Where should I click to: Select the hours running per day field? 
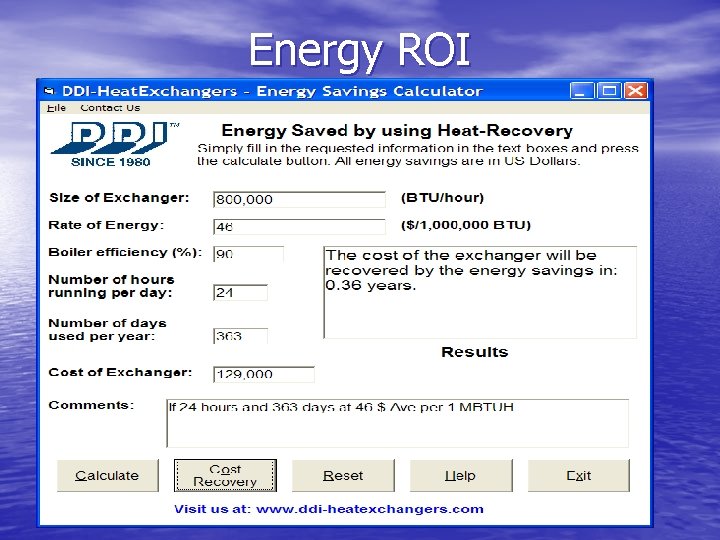240,292
